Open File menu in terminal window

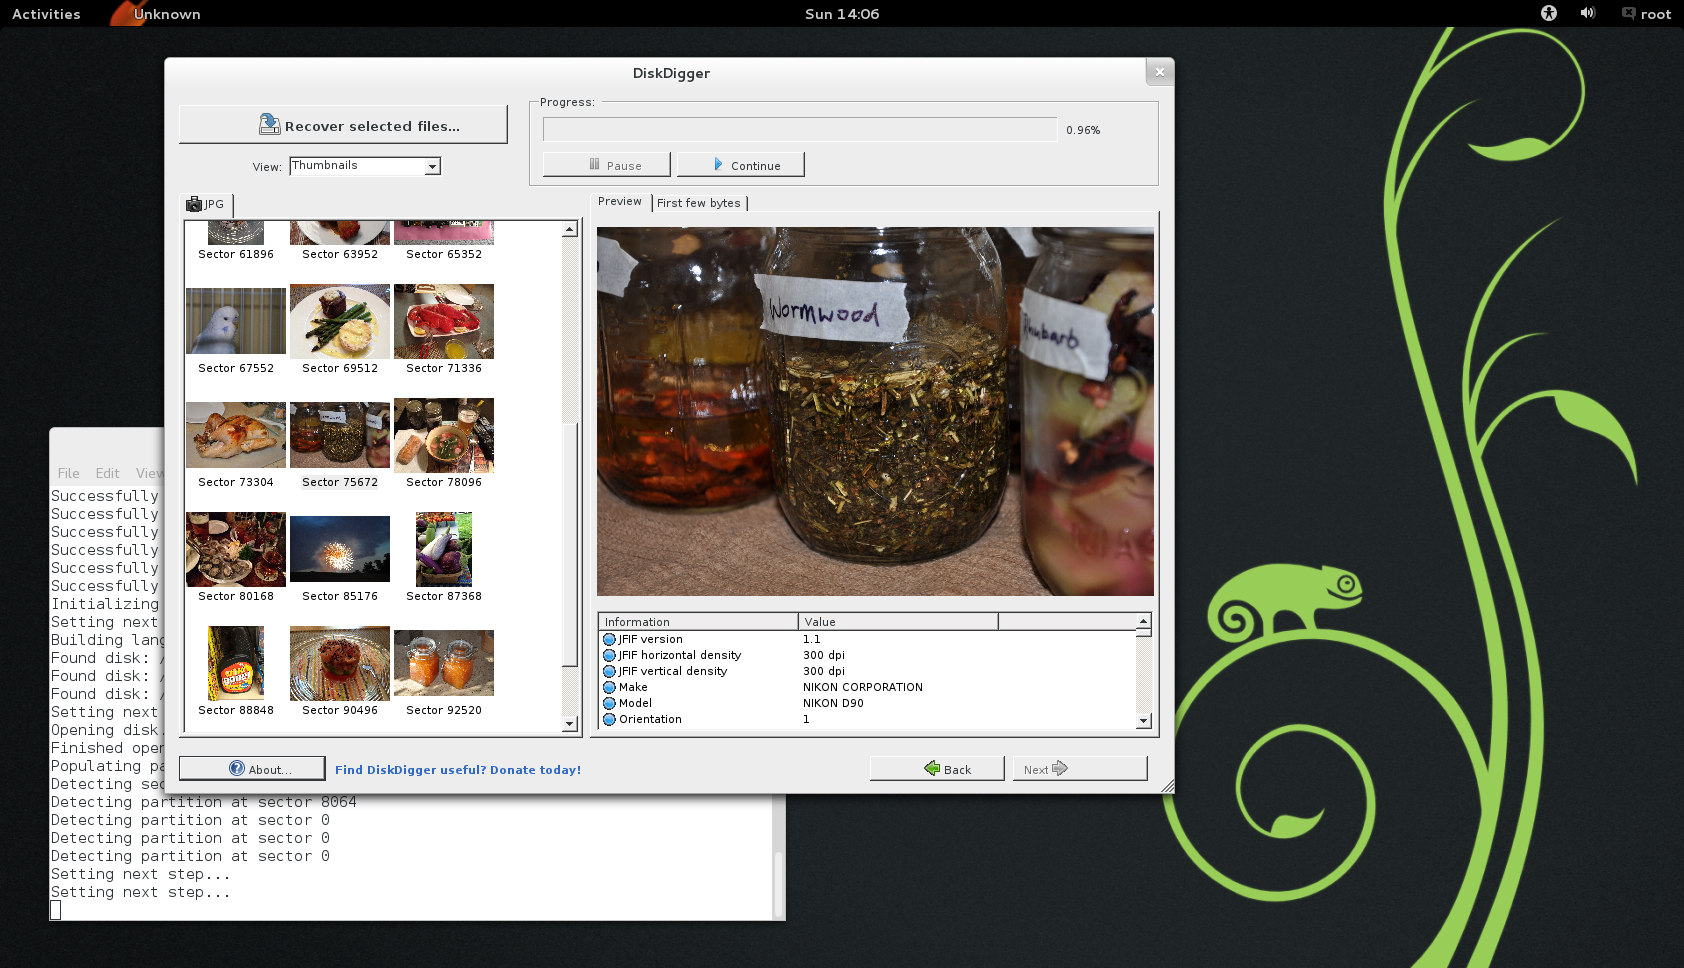(x=68, y=473)
